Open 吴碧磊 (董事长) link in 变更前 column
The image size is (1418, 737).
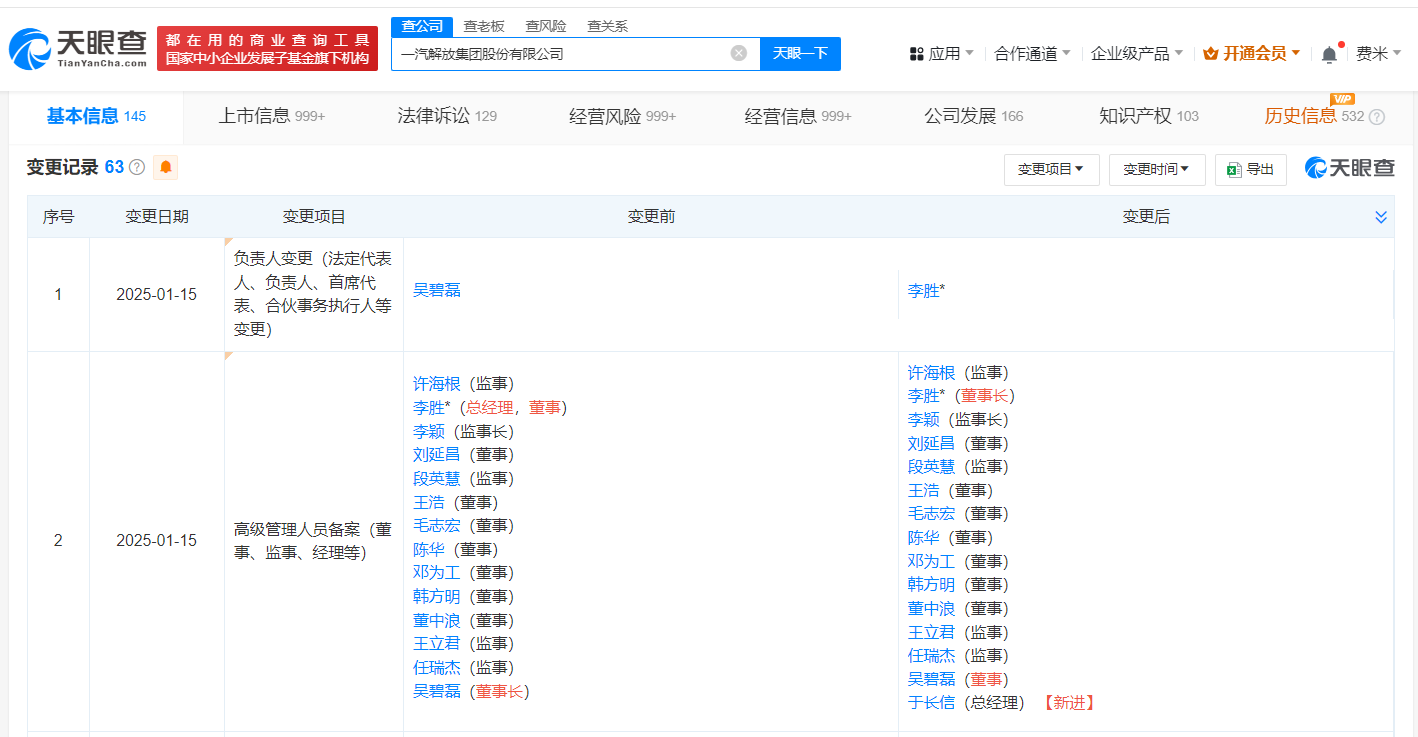(437, 690)
